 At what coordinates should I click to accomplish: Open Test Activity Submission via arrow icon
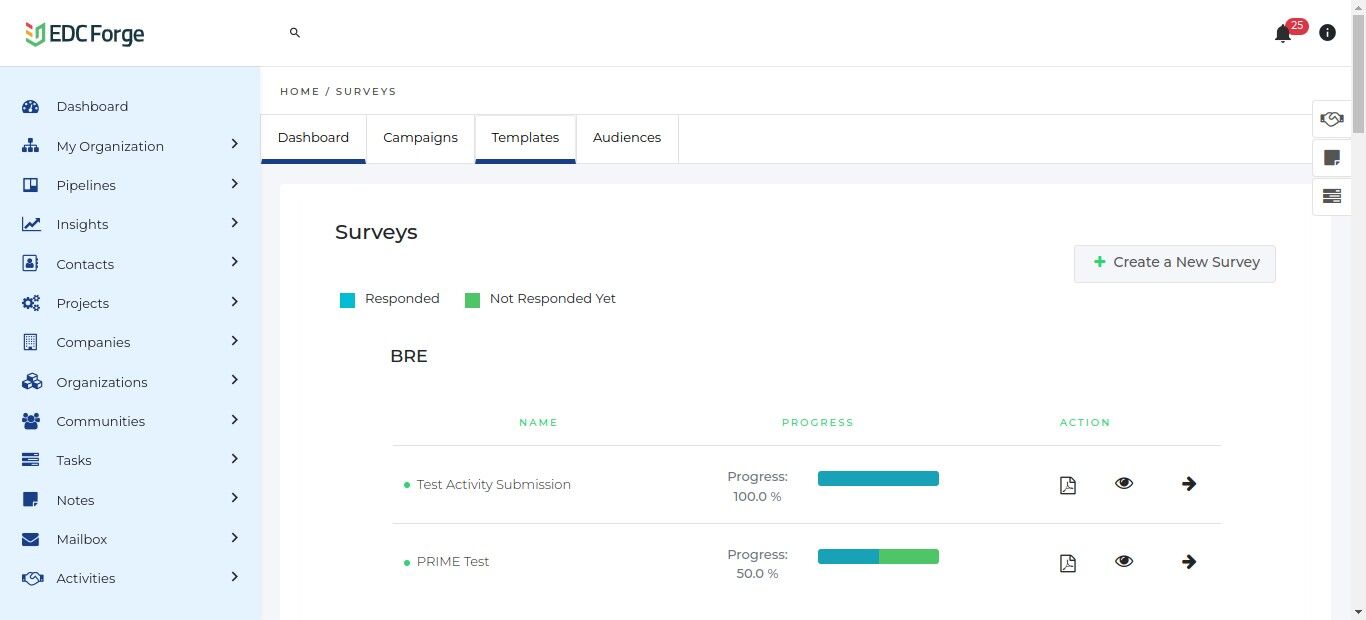[1189, 484]
